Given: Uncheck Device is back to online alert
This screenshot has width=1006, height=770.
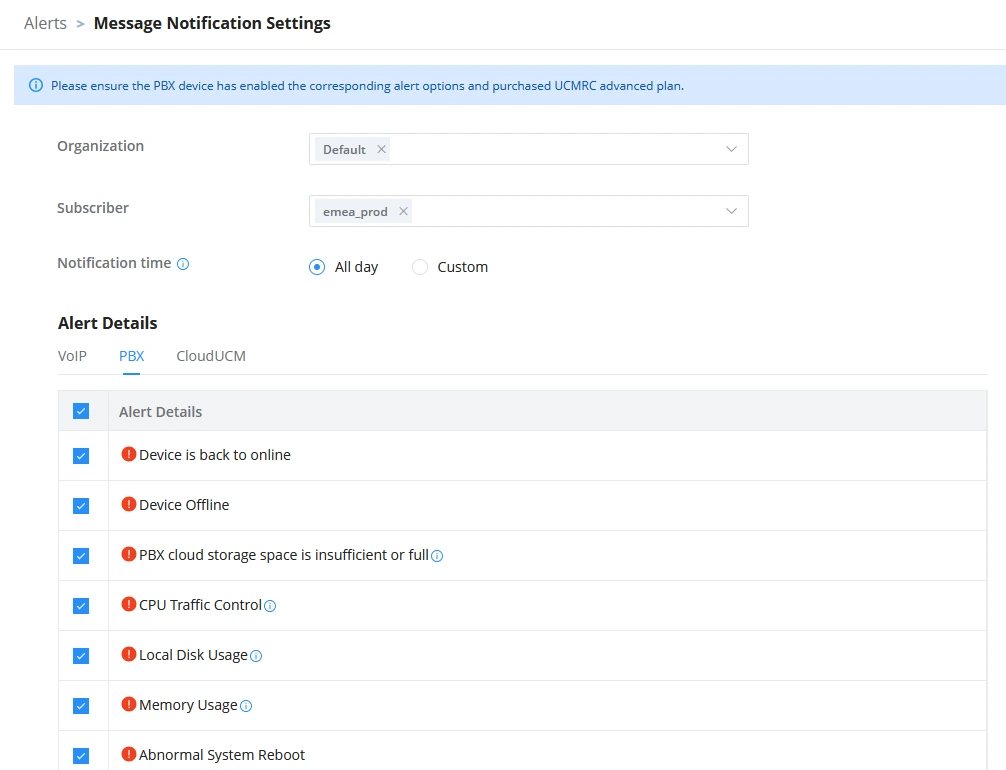Looking at the screenshot, I should 81,456.
